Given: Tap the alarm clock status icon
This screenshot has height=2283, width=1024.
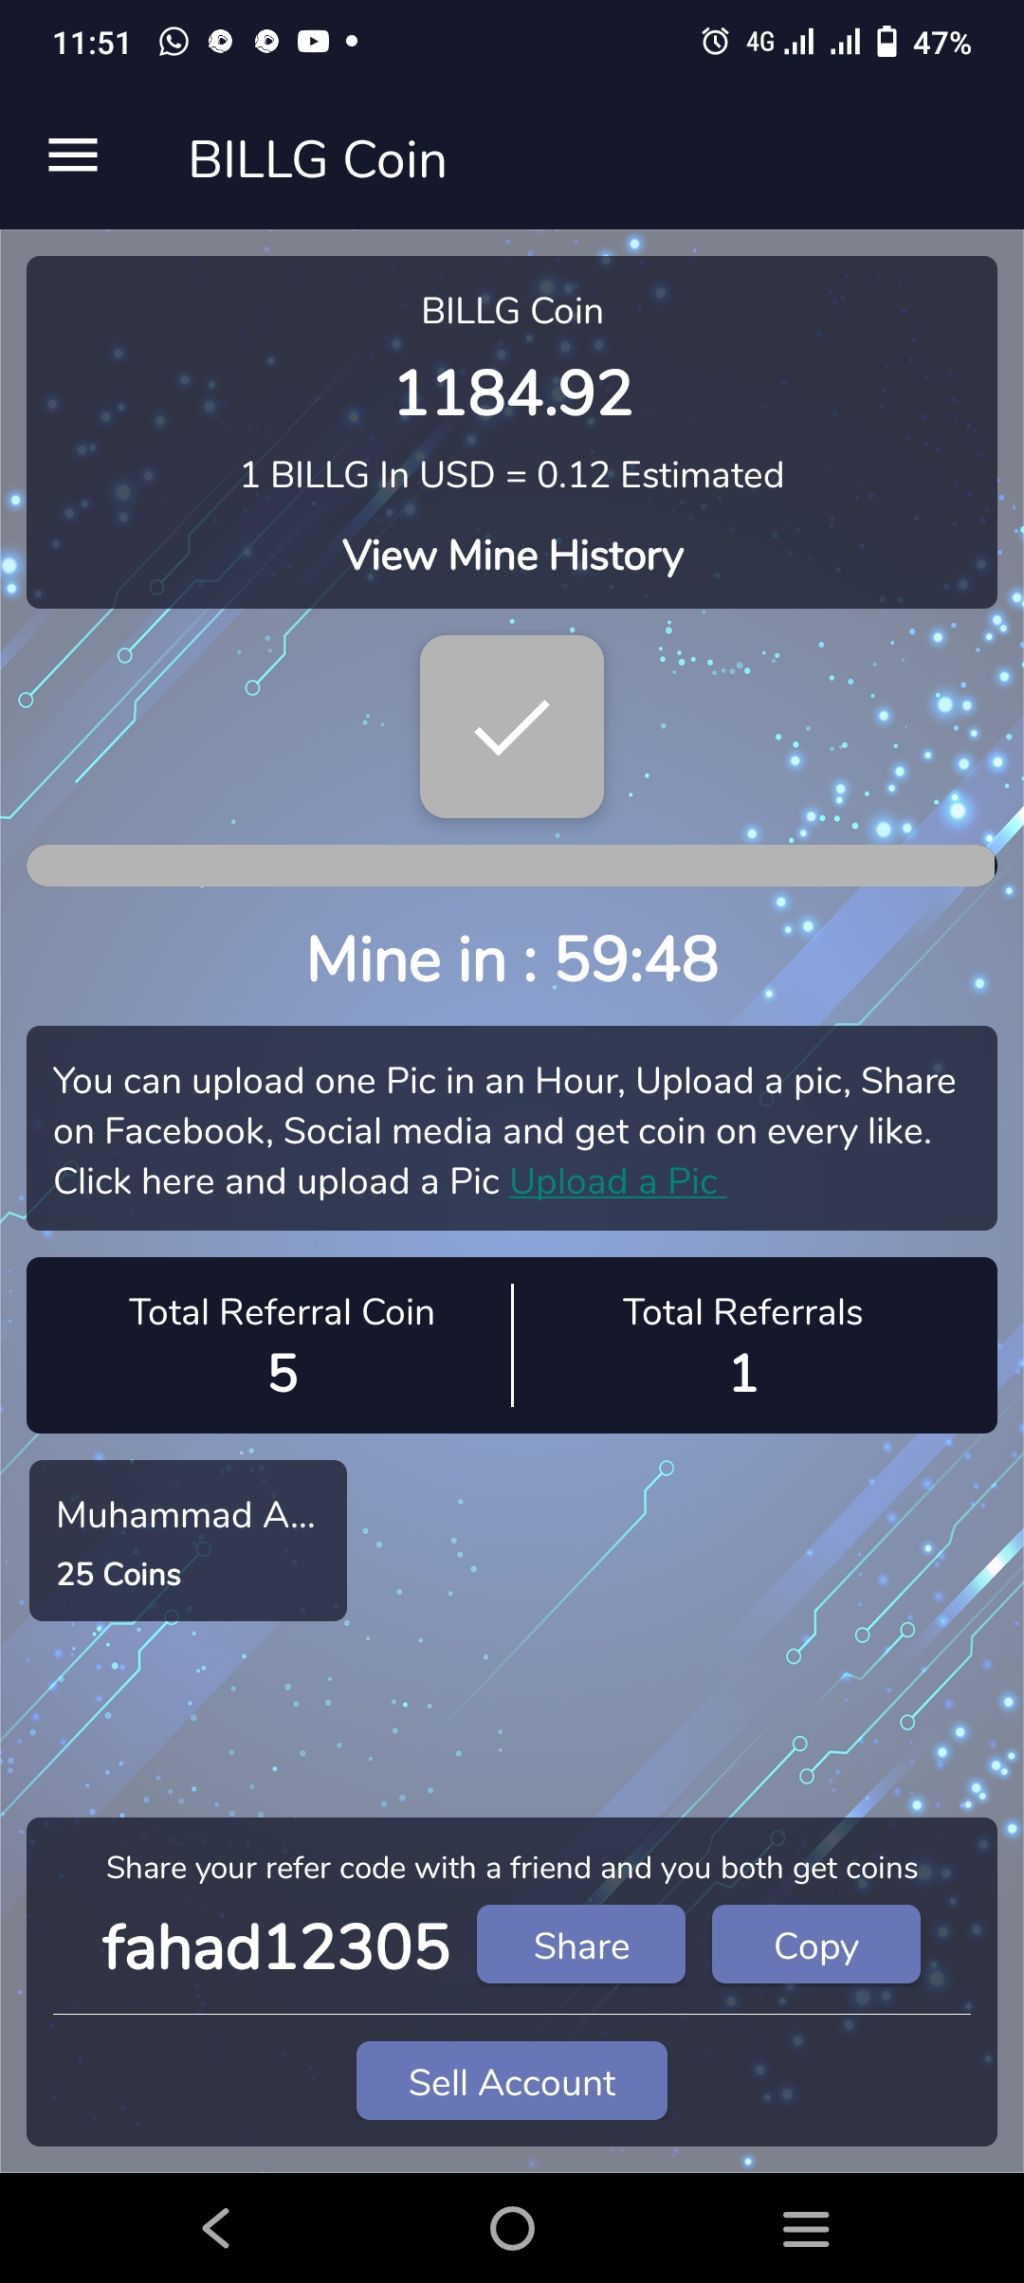Looking at the screenshot, I should (715, 41).
